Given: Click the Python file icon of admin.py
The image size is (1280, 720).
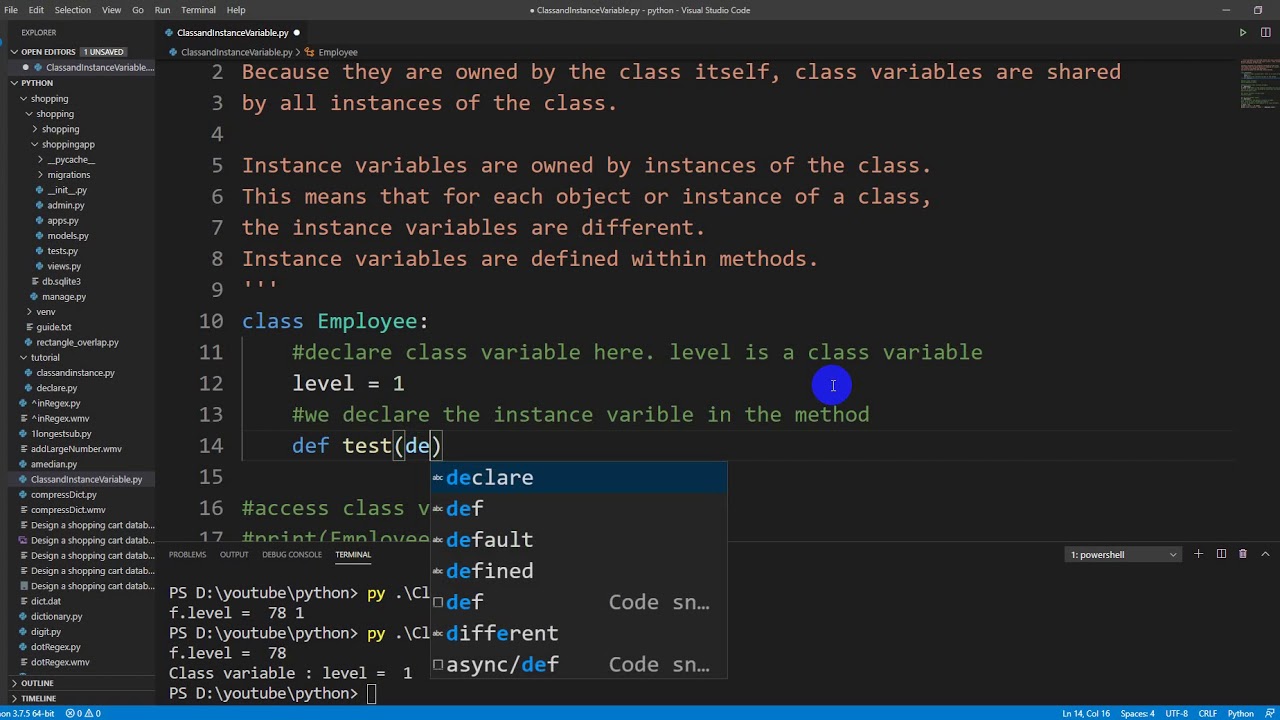Looking at the screenshot, I should coord(40,205).
